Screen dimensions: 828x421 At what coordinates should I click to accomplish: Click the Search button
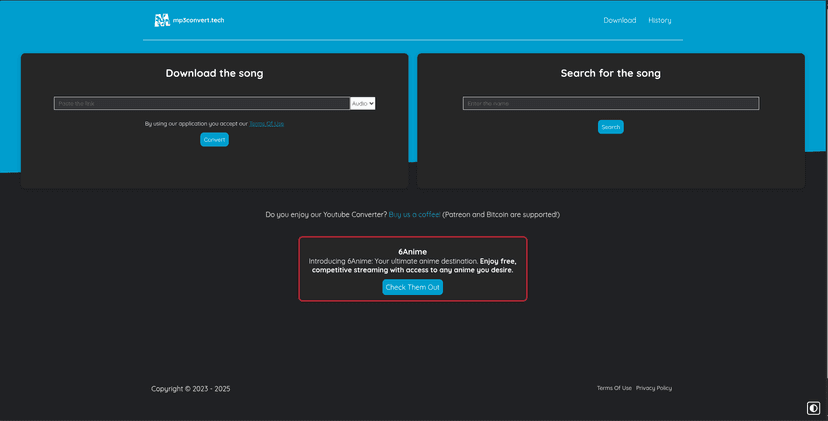[610, 127]
